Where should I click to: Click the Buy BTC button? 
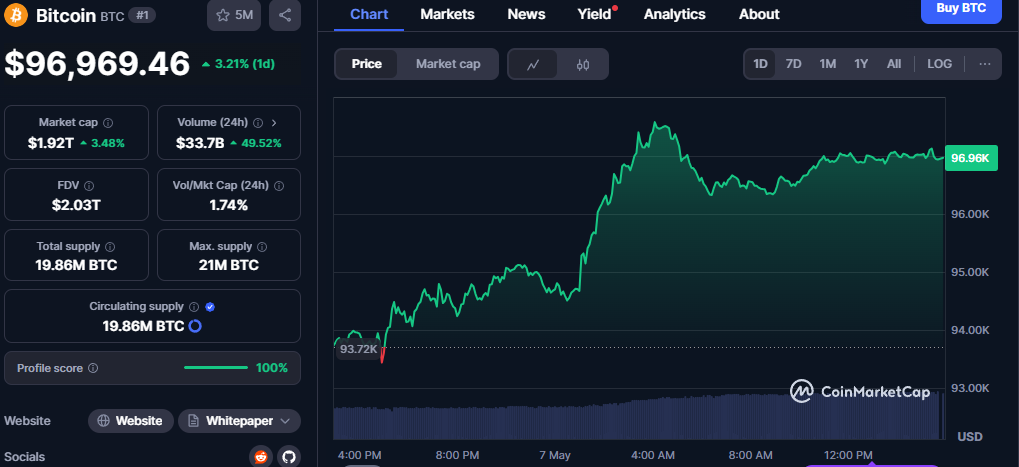(961, 9)
